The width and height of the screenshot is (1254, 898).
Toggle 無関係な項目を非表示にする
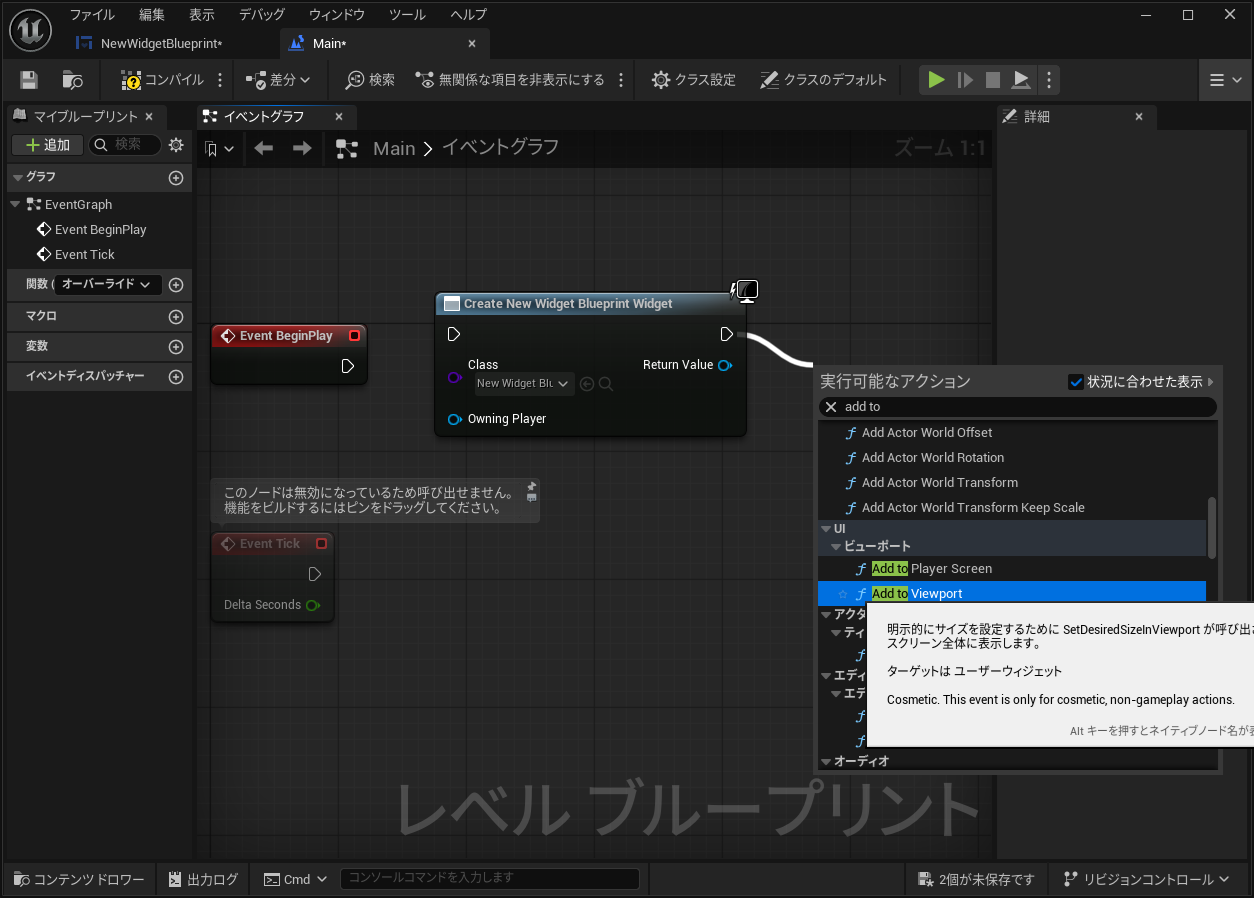click(x=510, y=80)
